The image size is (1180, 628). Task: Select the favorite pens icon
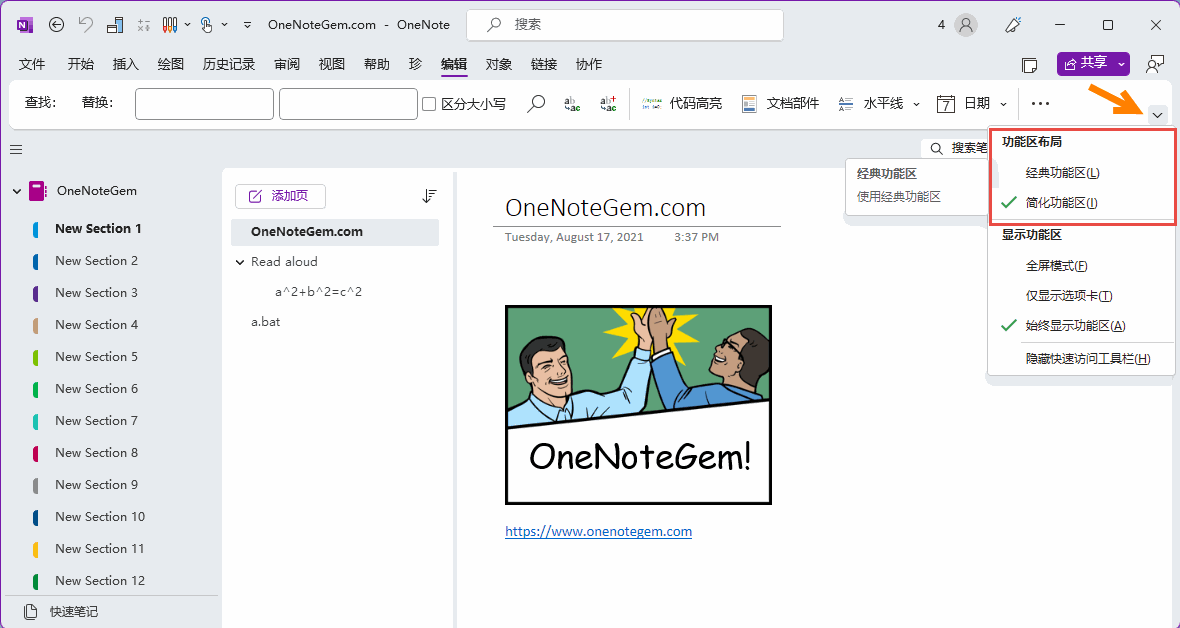(x=170, y=25)
